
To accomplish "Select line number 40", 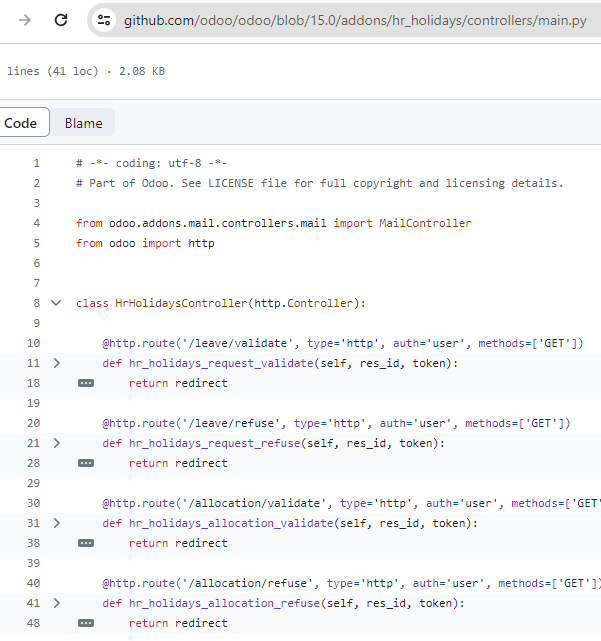I will tap(34, 583).
